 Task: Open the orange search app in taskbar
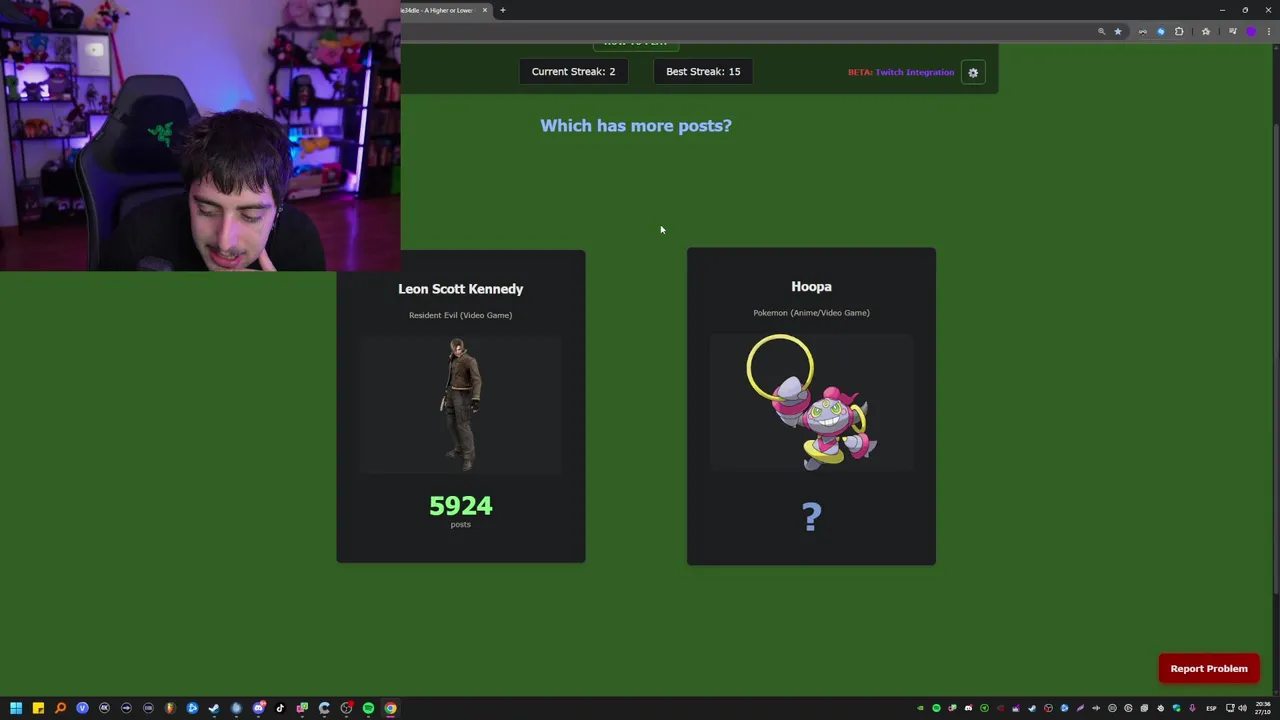point(60,708)
